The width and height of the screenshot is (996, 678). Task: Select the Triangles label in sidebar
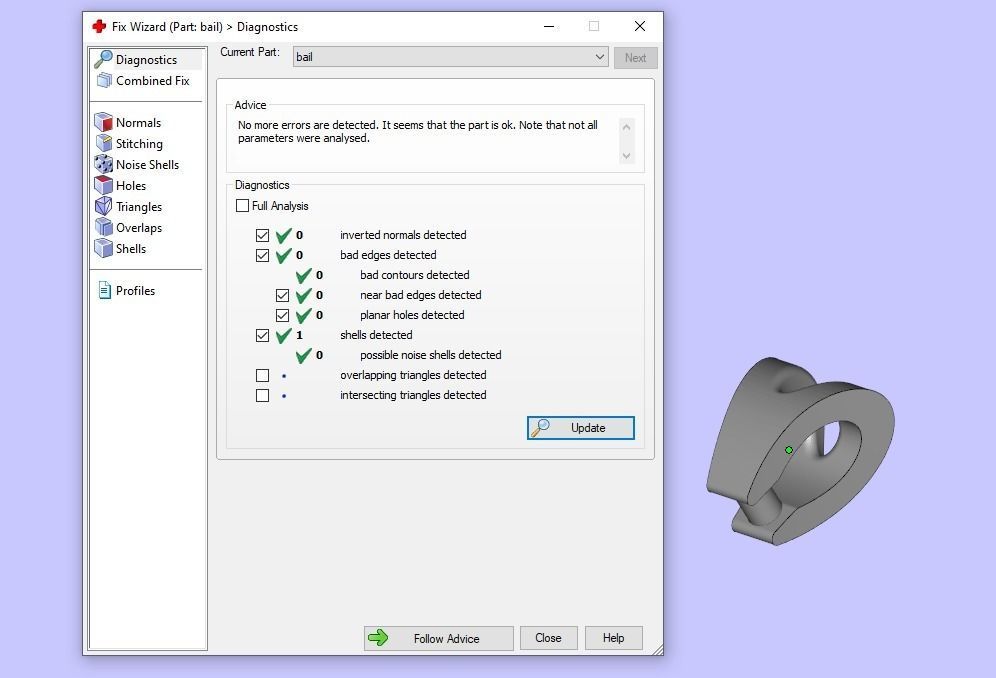(138, 207)
